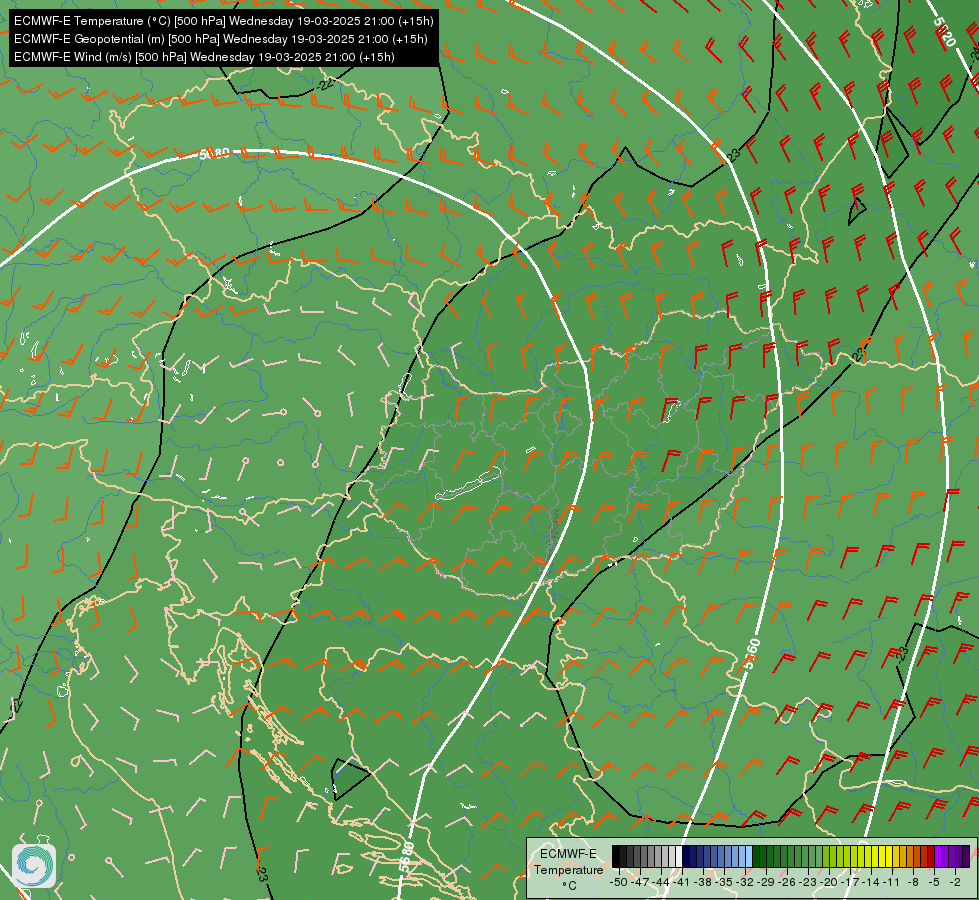
Task: Click the -50 value in the legend
Action: pos(619,882)
